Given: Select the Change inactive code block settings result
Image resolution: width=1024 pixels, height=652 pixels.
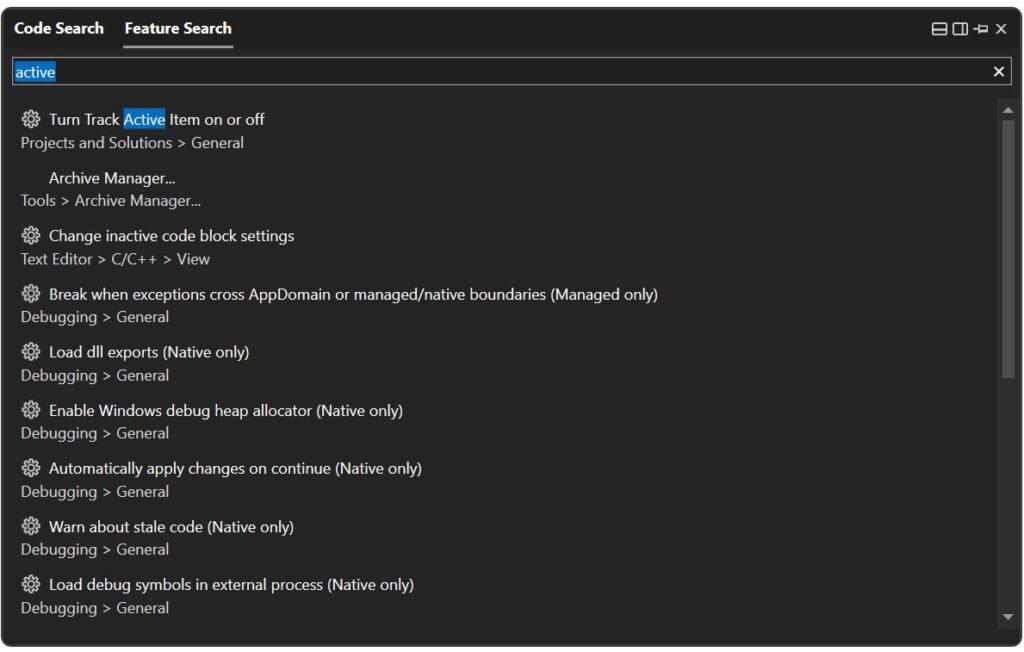Looking at the screenshot, I should tap(171, 235).
